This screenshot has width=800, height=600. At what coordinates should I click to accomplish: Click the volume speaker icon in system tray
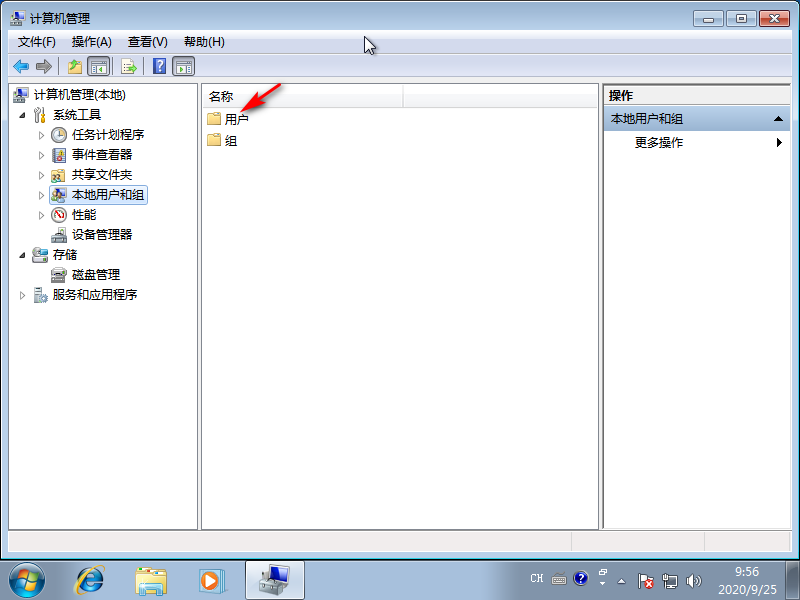point(693,580)
